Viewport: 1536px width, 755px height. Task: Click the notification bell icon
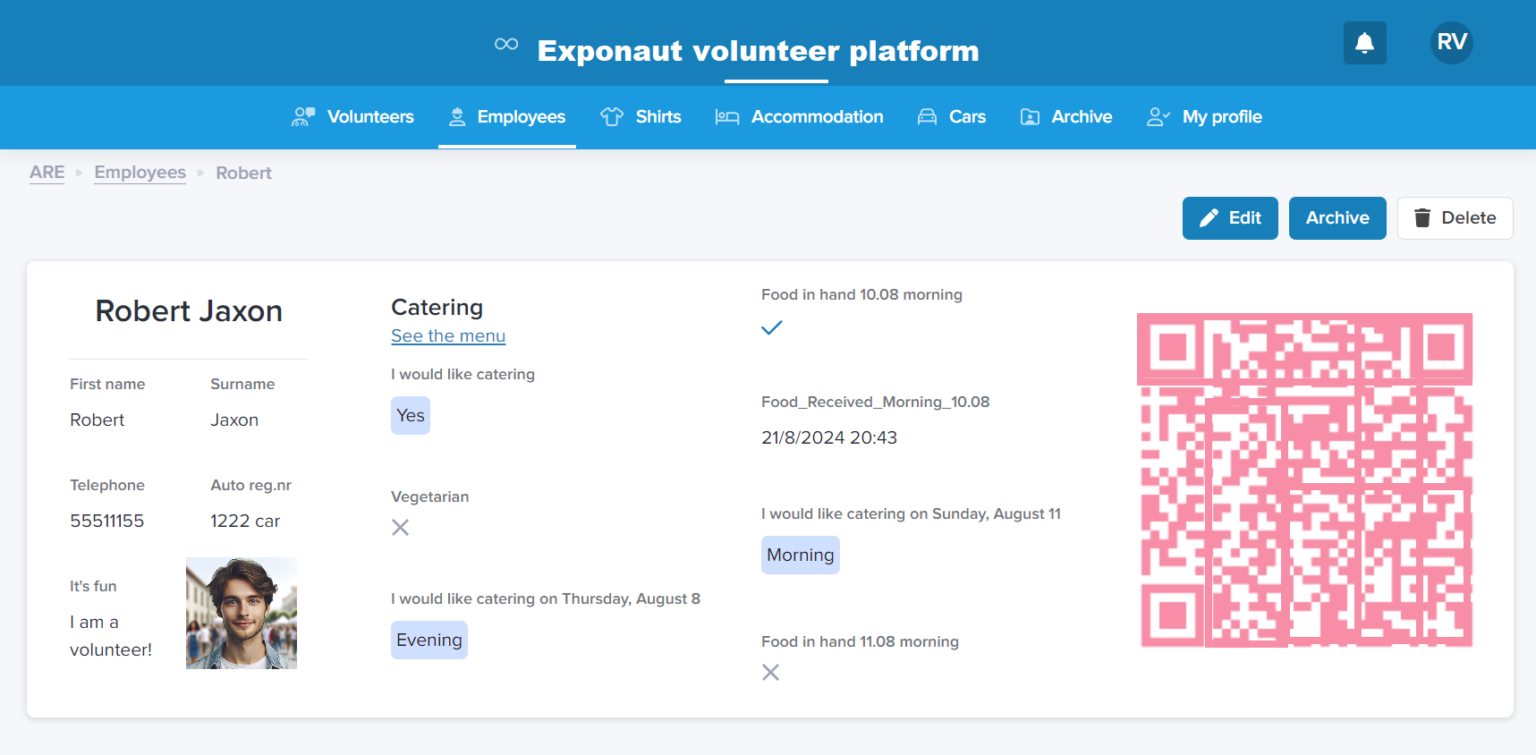pyautogui.click(x=1364, y=43)
